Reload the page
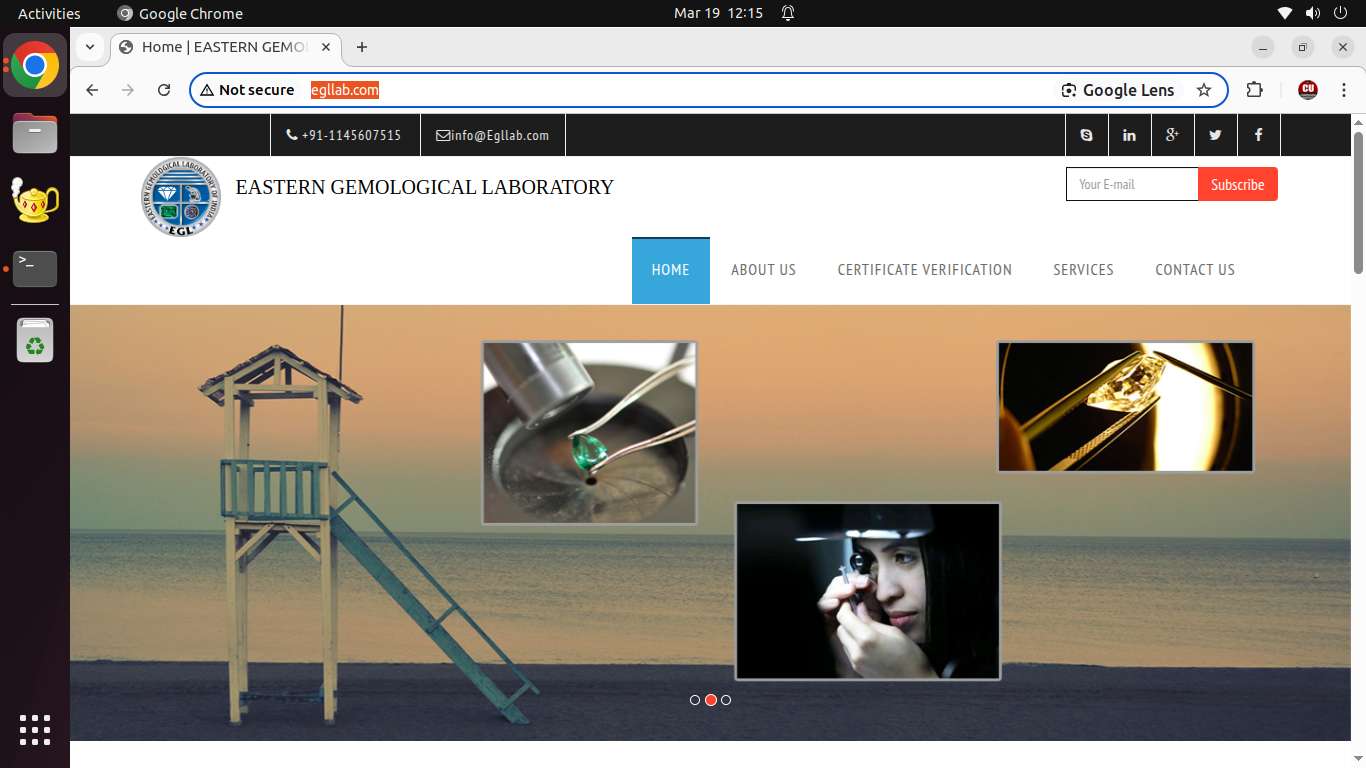This screenshot has width=1366, height=768. point(164,90)
